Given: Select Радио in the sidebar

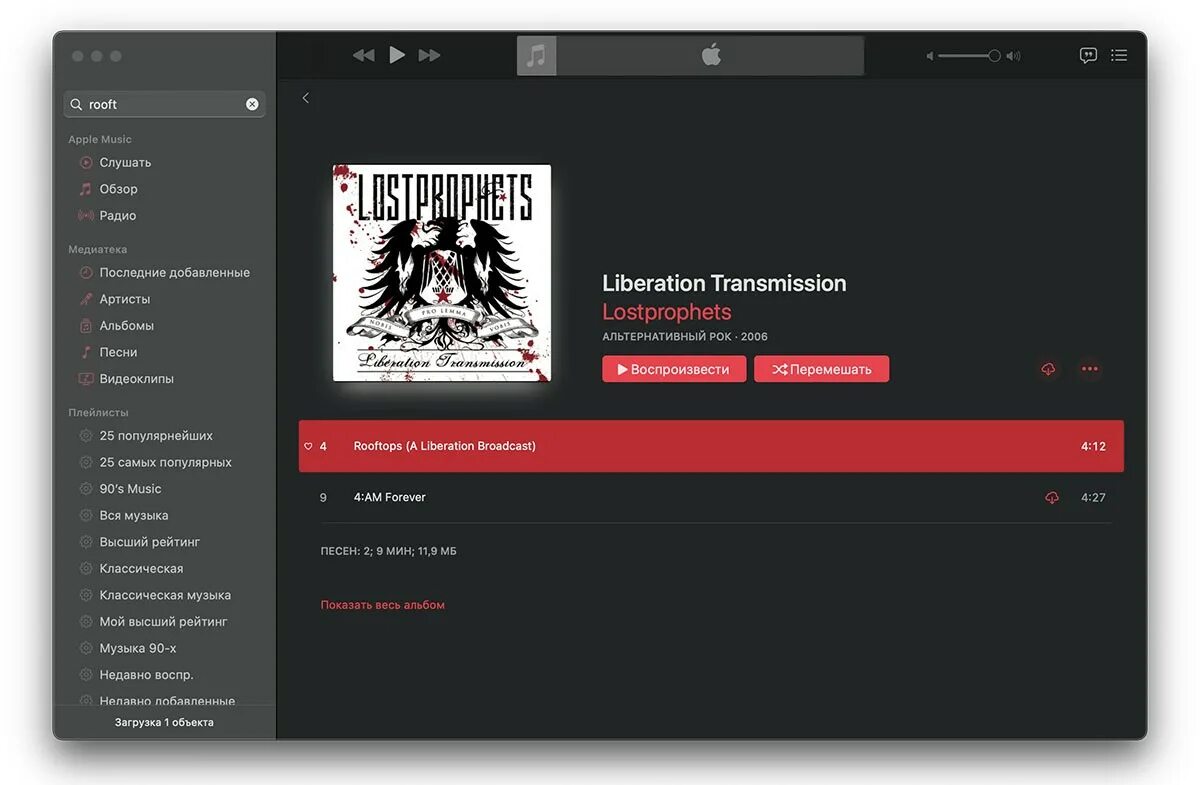Looking at the screenshot, I should [117, 215].
